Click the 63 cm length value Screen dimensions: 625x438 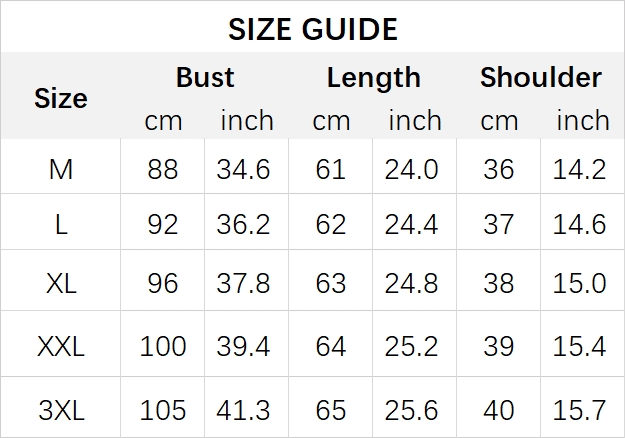point(331,283)
